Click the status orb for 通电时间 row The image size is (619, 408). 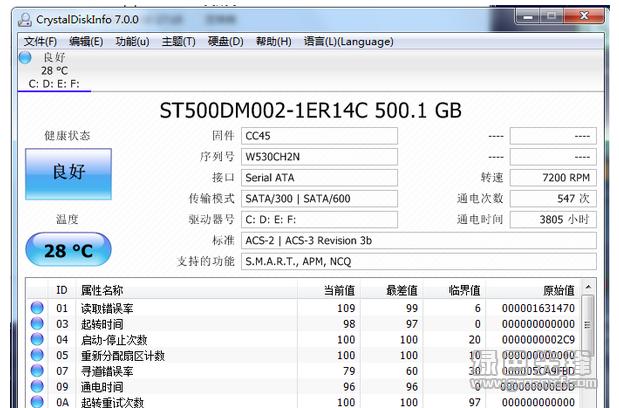point(37,386)
